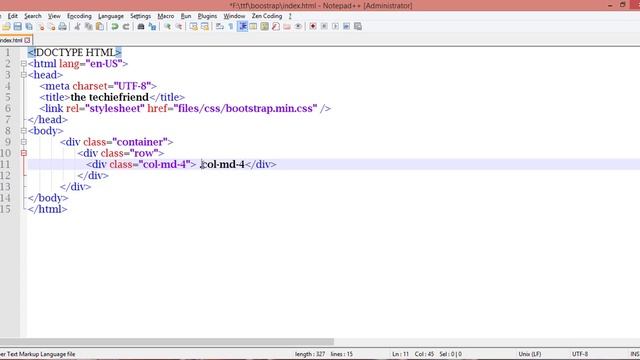Toggle synchronized horizontal scrolling
Image resolution: width=640 pixels, height=360 pixels.
click(205, 27)
